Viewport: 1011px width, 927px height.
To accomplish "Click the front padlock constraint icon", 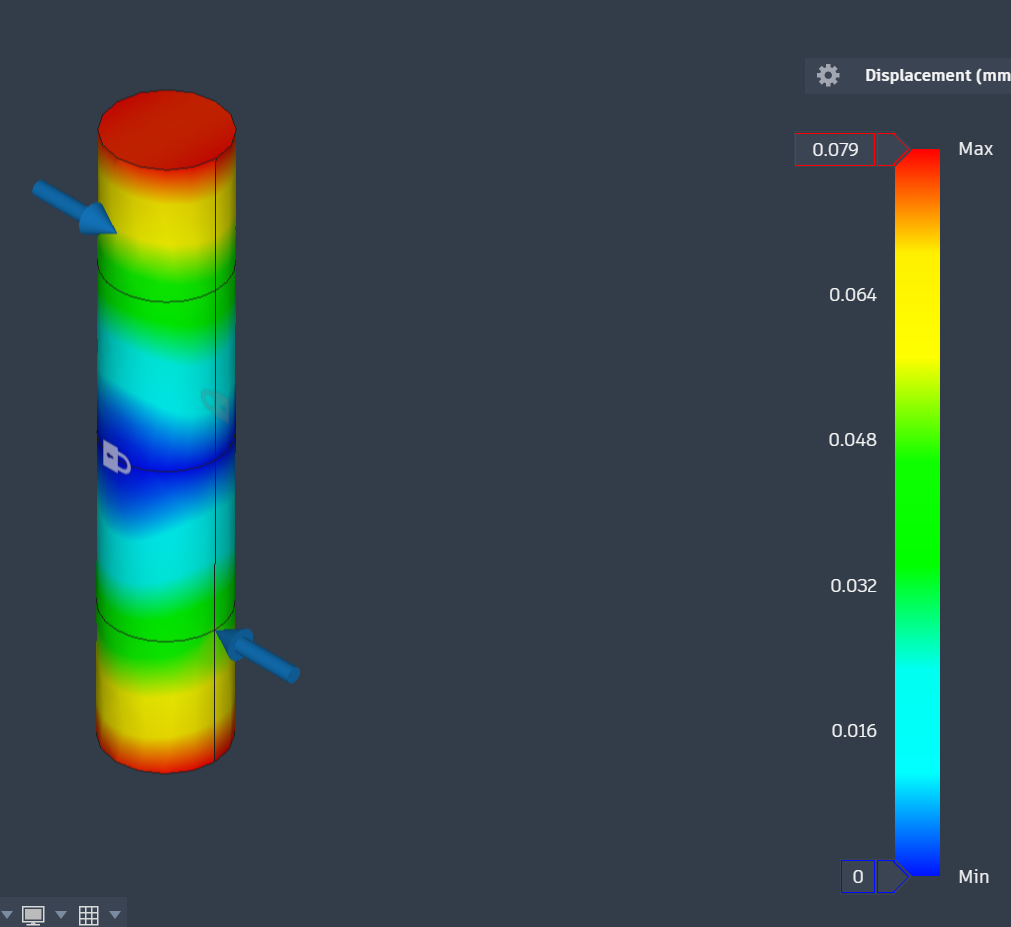I will coord(116,457).
